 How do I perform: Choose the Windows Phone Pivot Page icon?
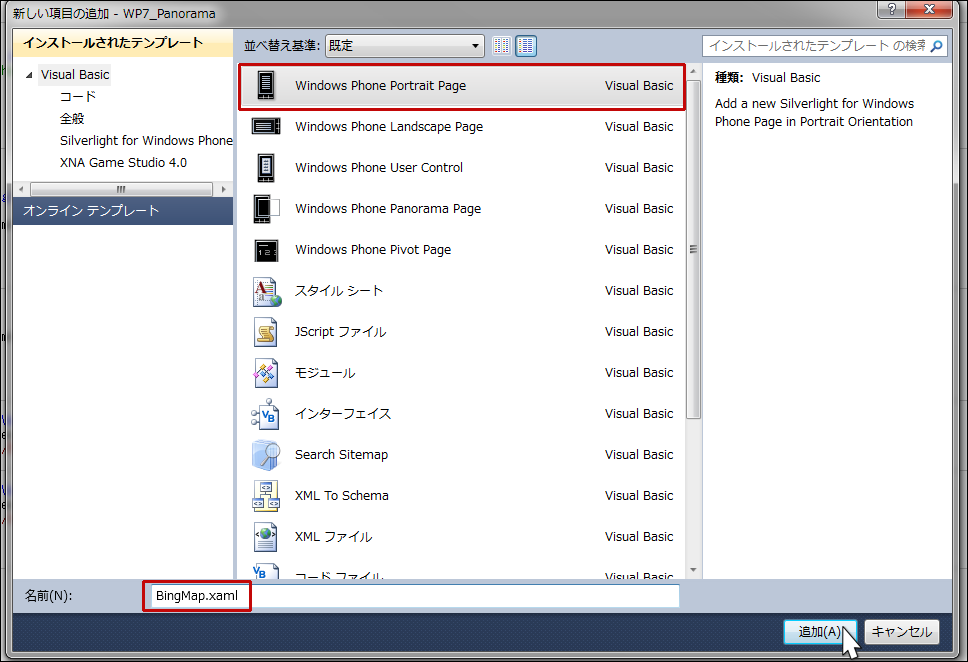[x=266, y=250]
